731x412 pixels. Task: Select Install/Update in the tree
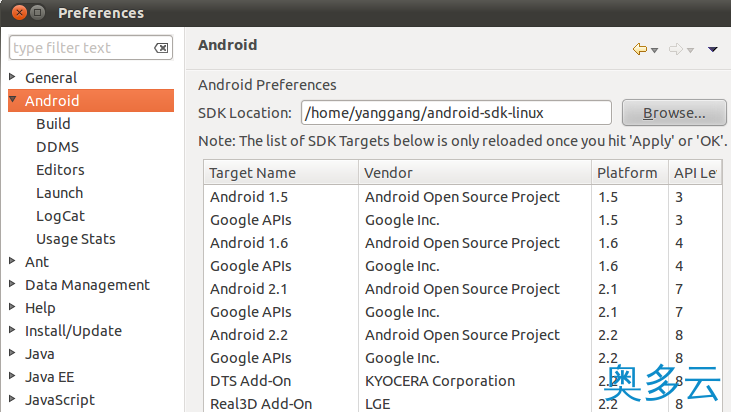pos(73,330)
